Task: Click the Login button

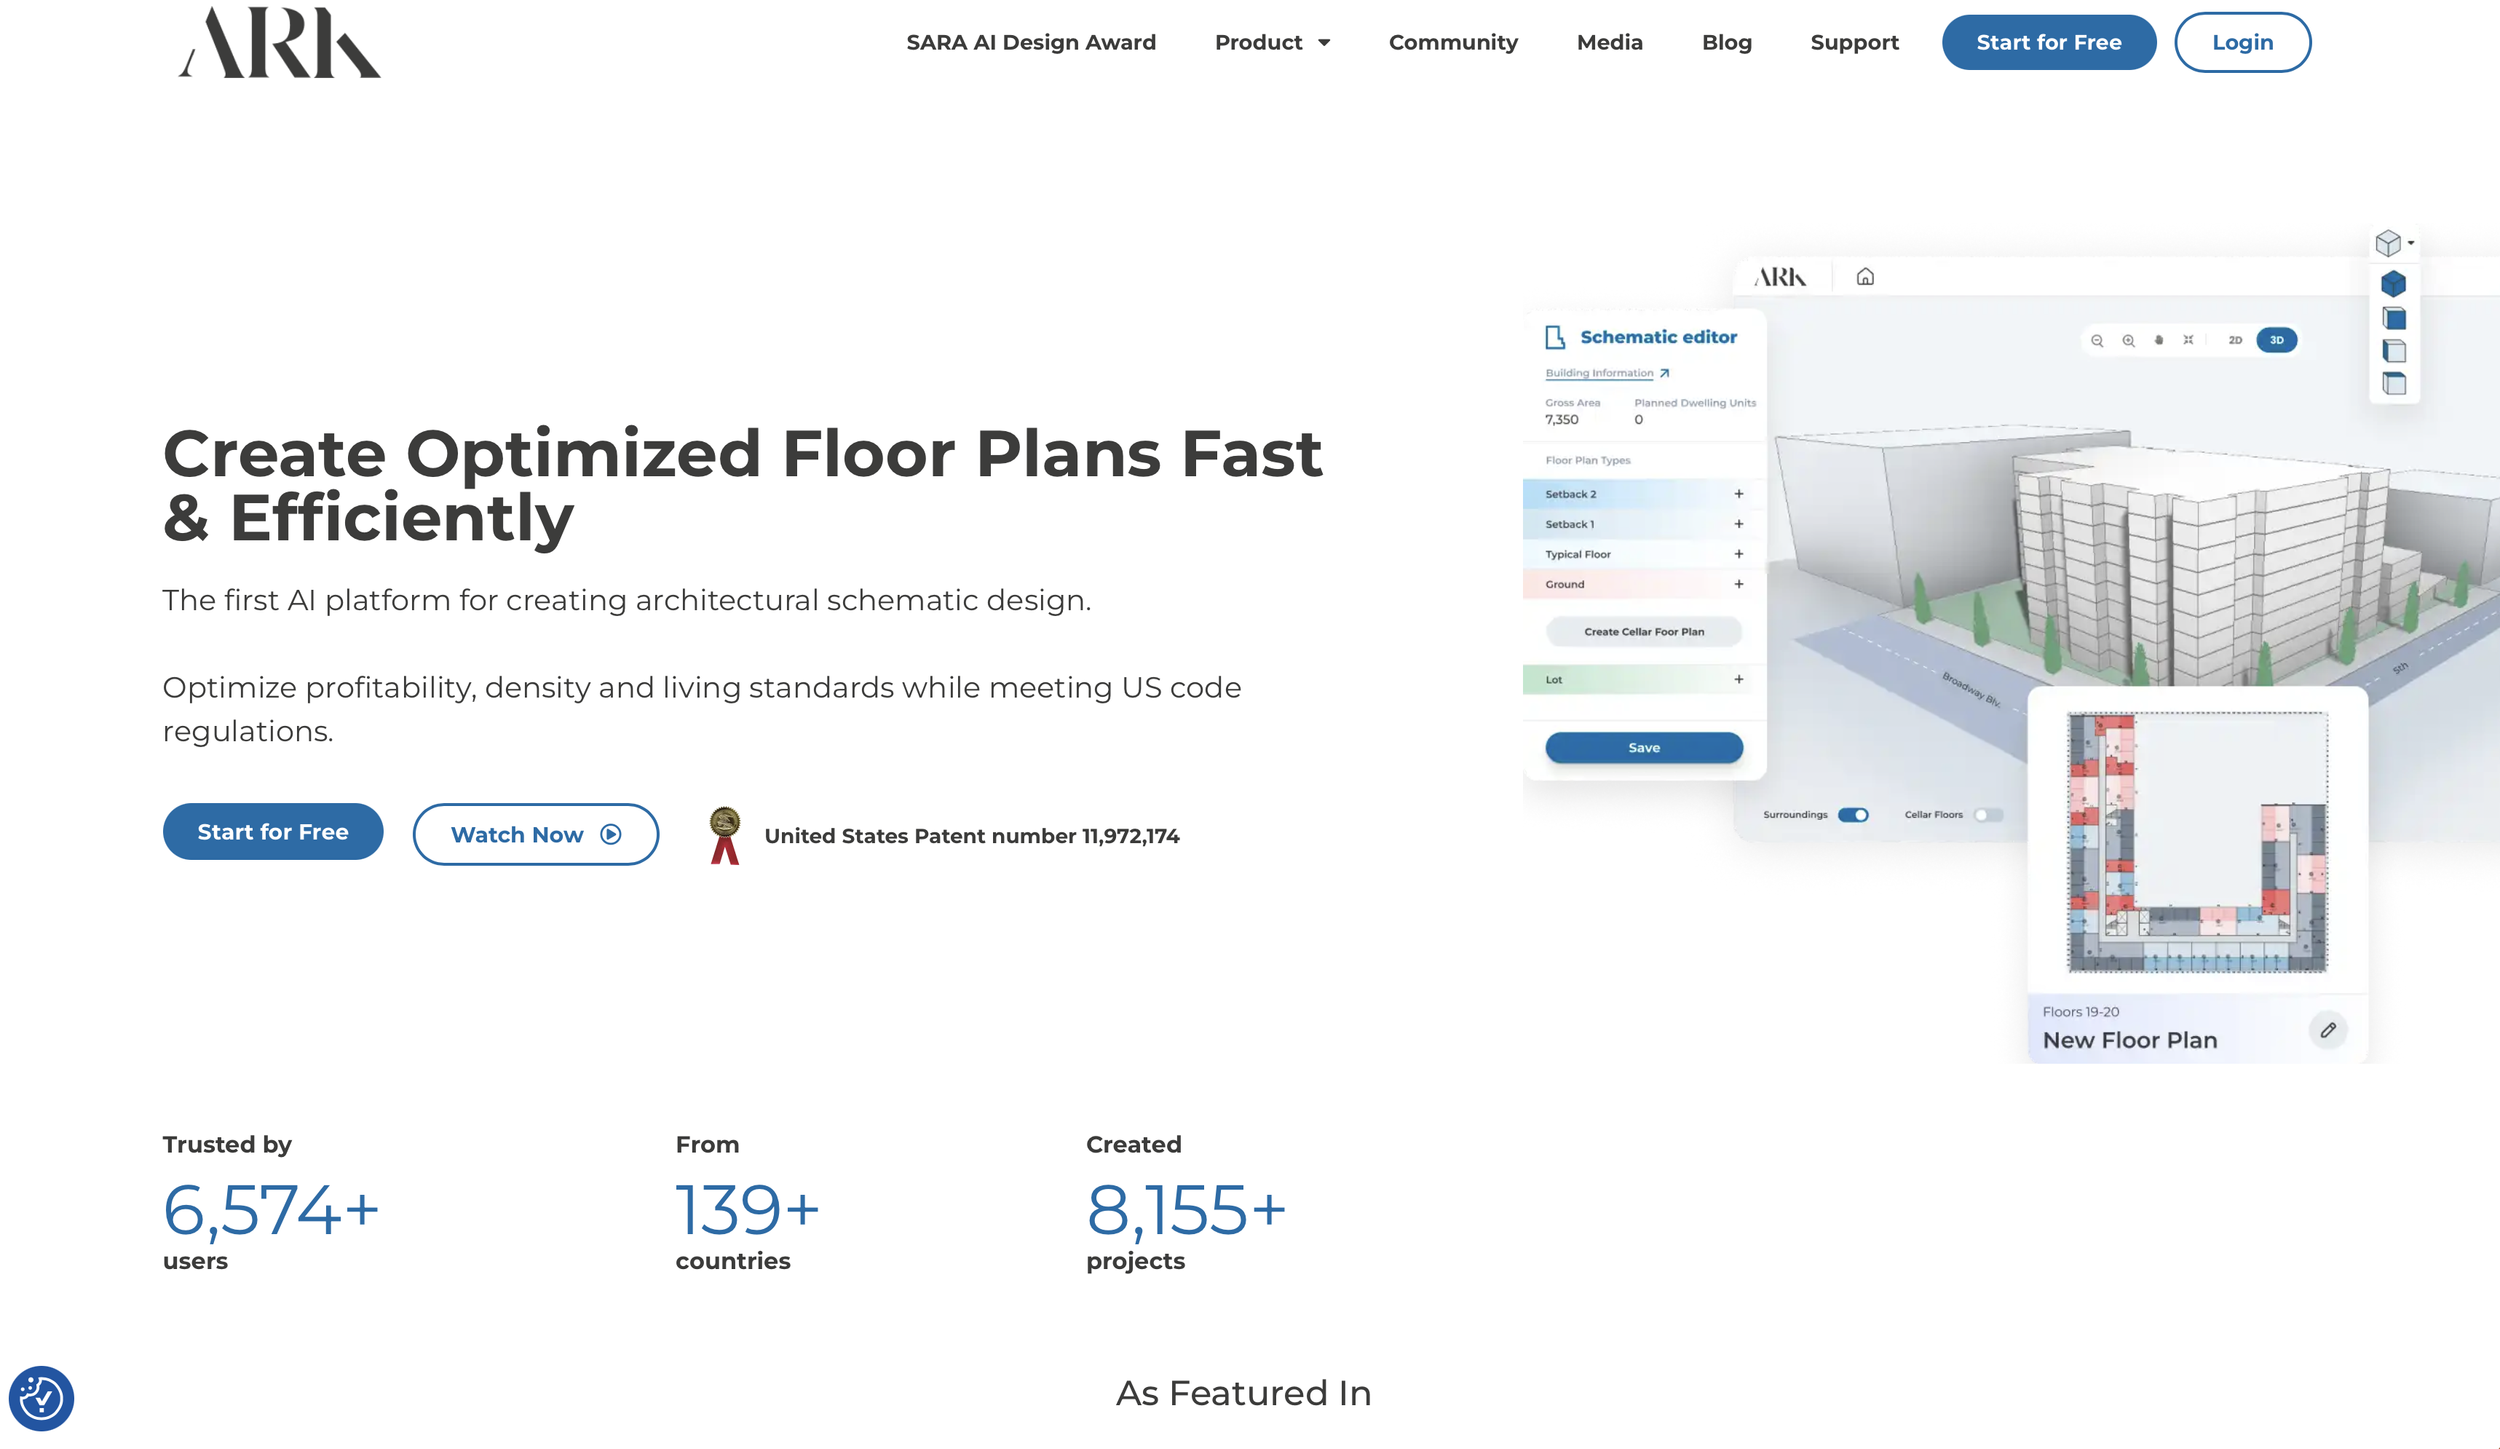Action: coord(2242,42)
